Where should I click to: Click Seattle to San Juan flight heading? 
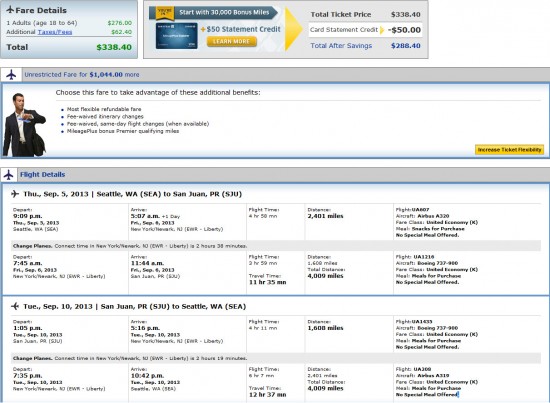(x=133, y=194)
